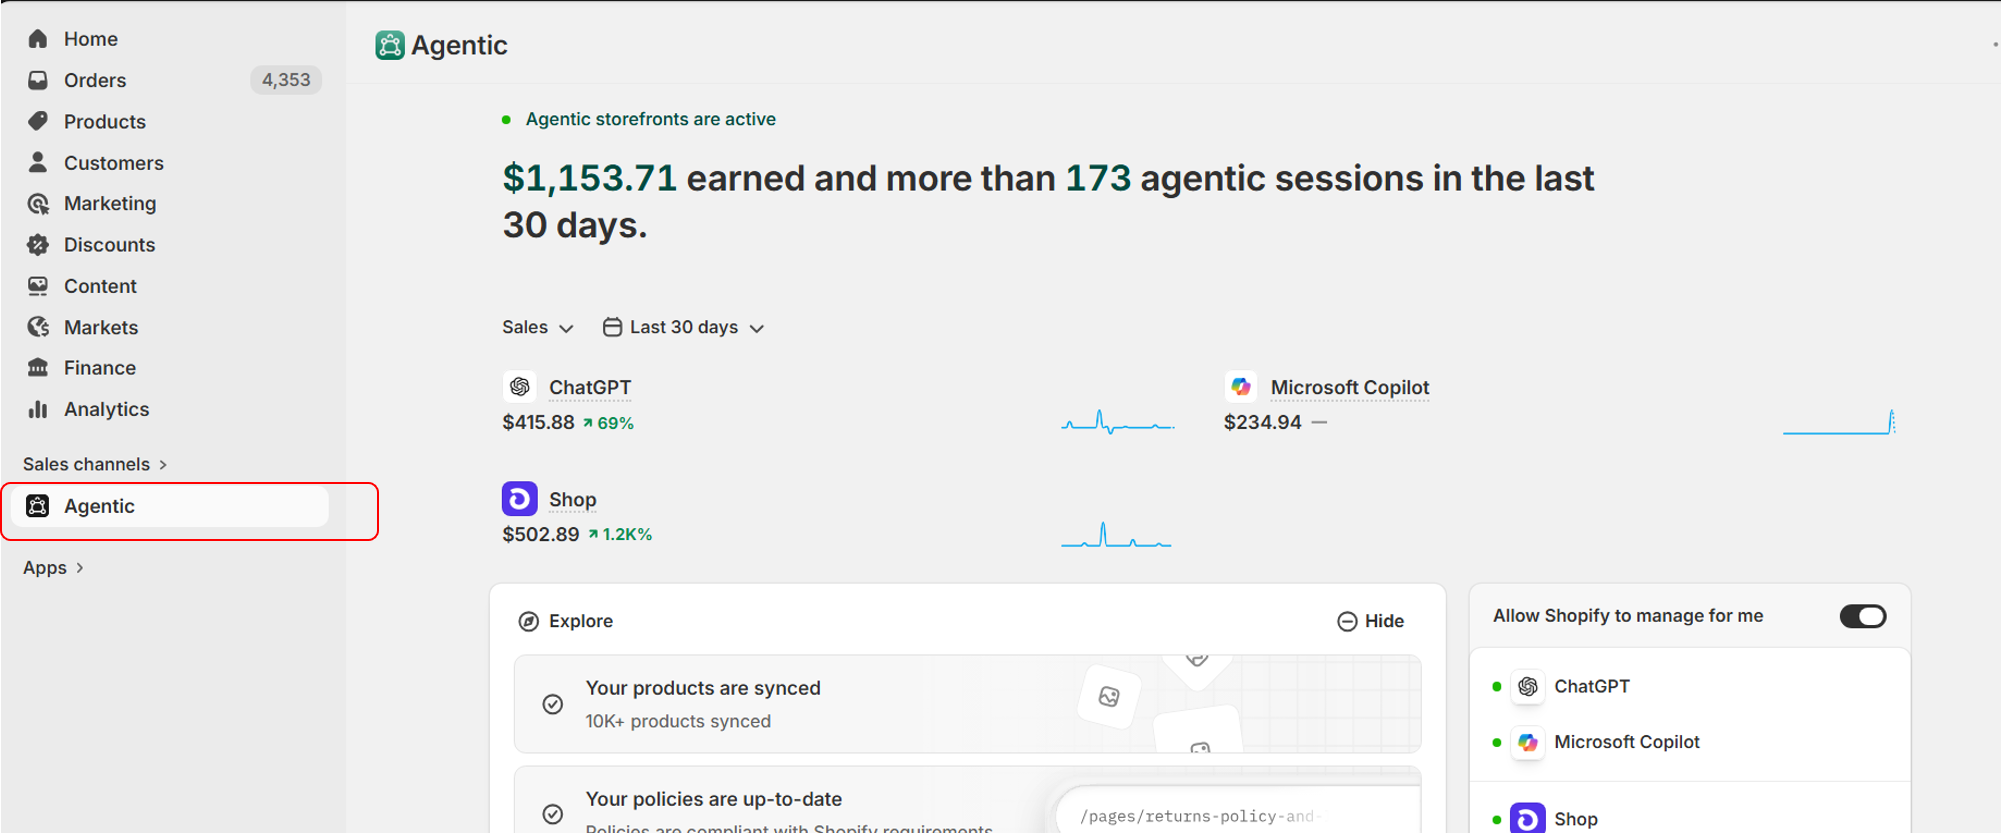The image size is (2001, 833).
Task: Click the 69% ChatGPT growth indicator
Action: pyautogui.click(x=608, y=424)
